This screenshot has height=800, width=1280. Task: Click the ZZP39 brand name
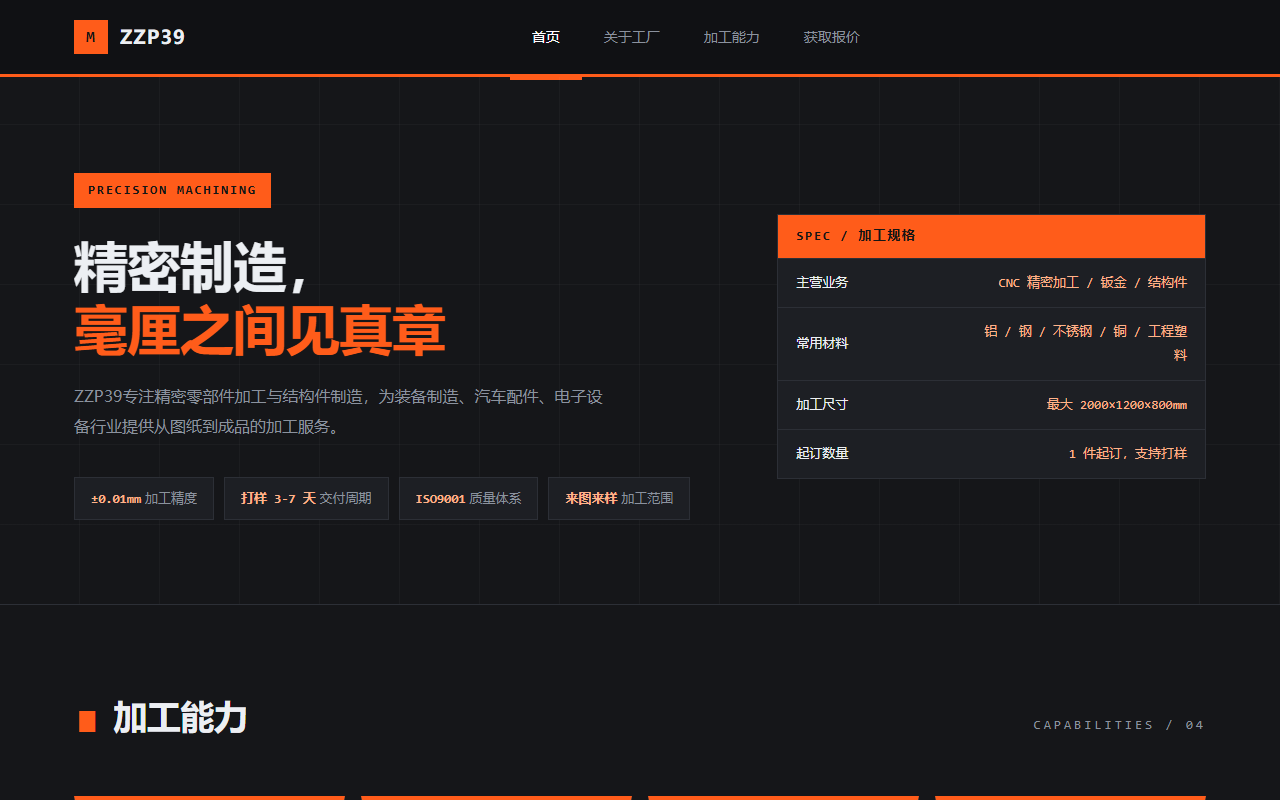click(x=152, y=37)
